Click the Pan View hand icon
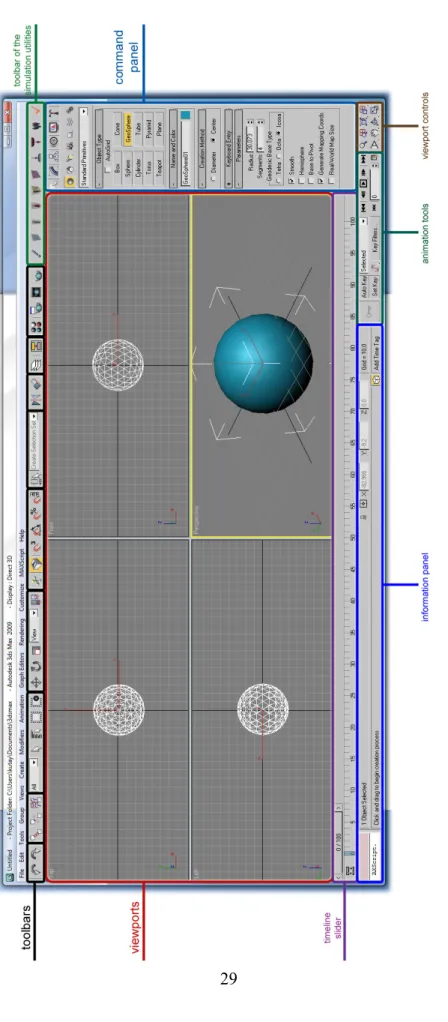This screenshot has width=448, height=1022. pos(374,133)
